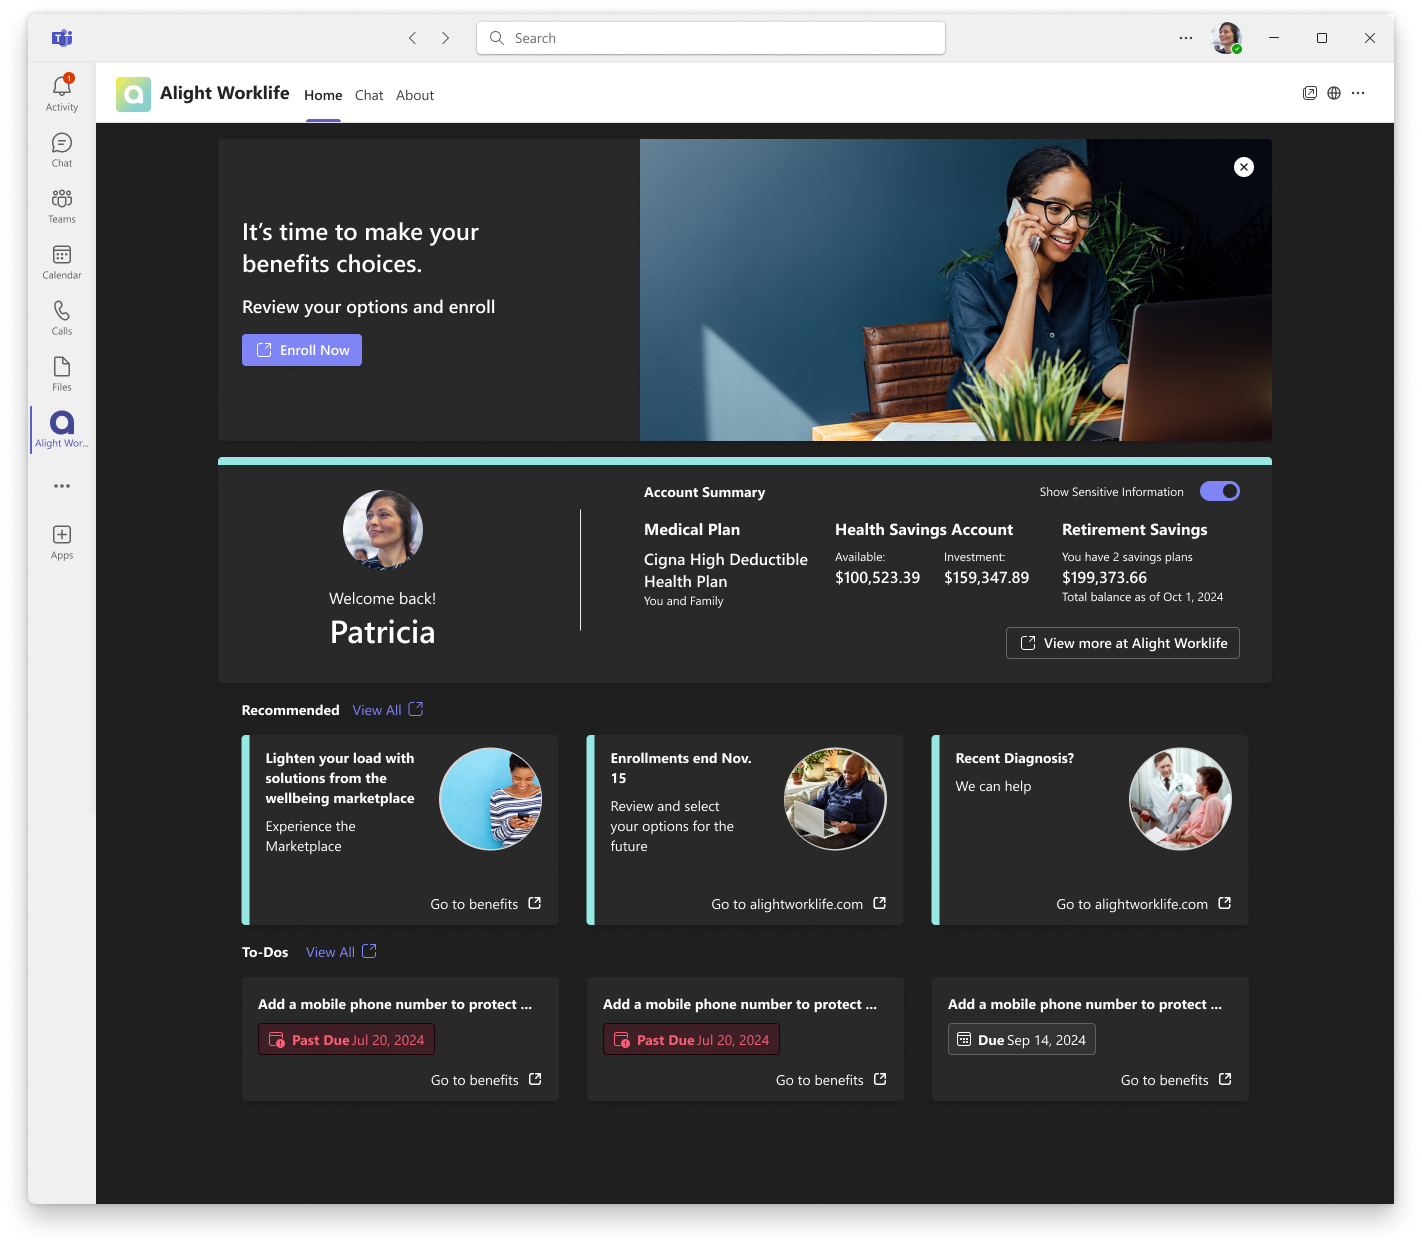The width and height of the screenshot is (1422, 1257).
Task: Click the Retirement Savings heading
Action: 1135,530
